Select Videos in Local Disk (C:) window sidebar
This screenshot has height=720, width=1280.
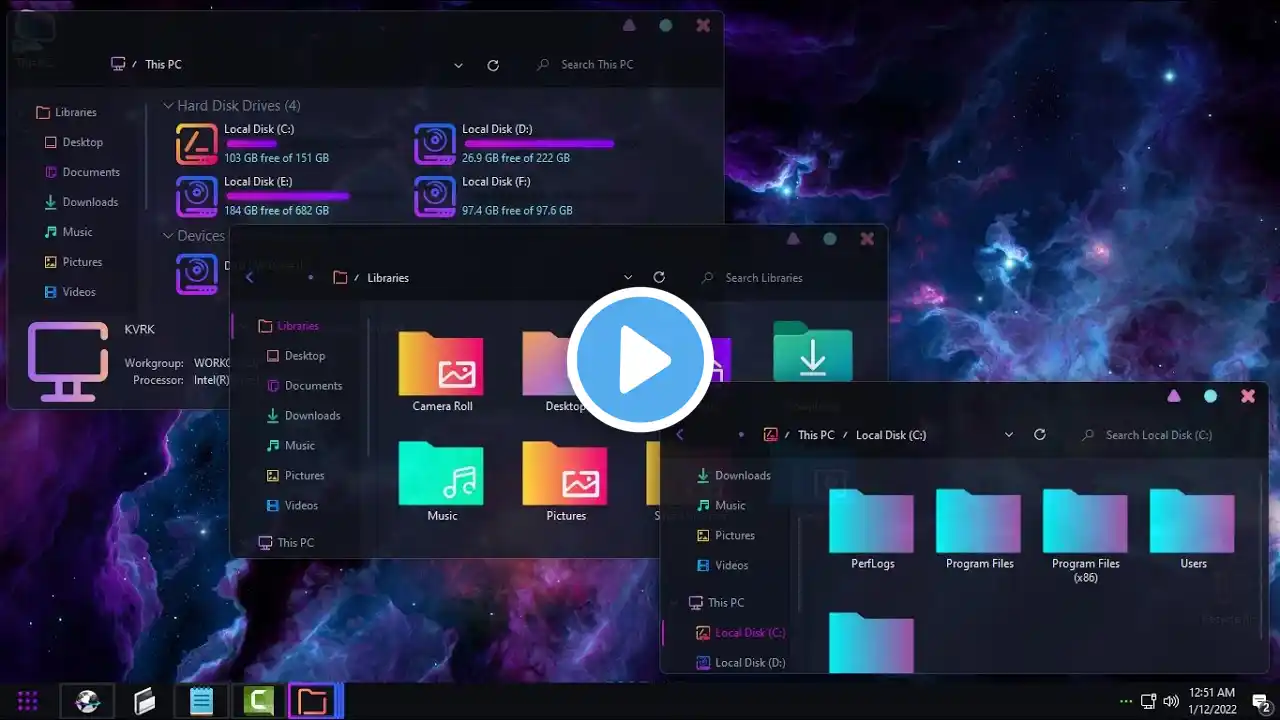[722, 566]
